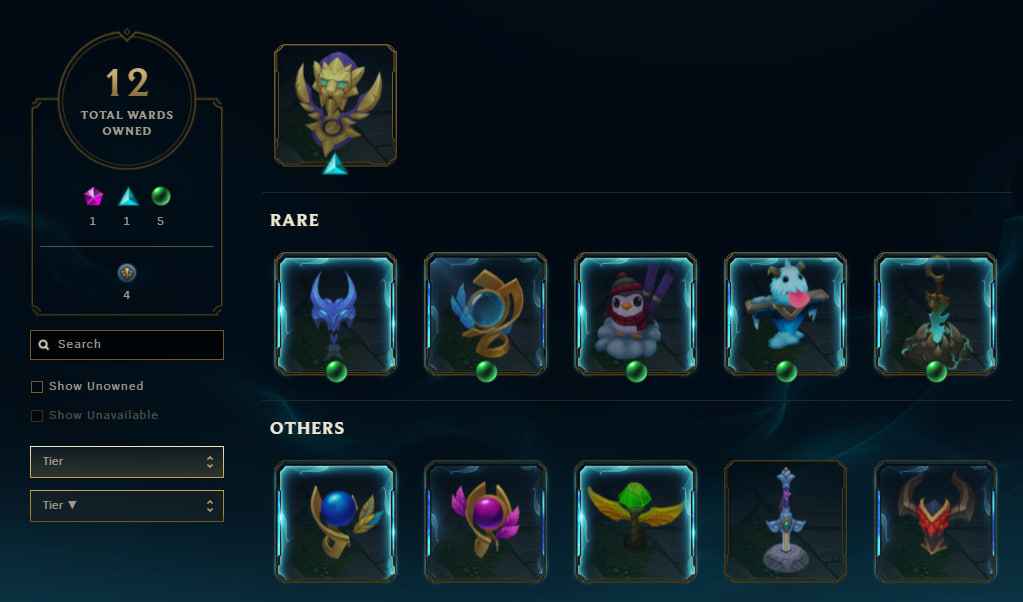Pick the penguin on cloud ward skin
The height and width of the screenshot is (602, 1023).
coord(635,314)
